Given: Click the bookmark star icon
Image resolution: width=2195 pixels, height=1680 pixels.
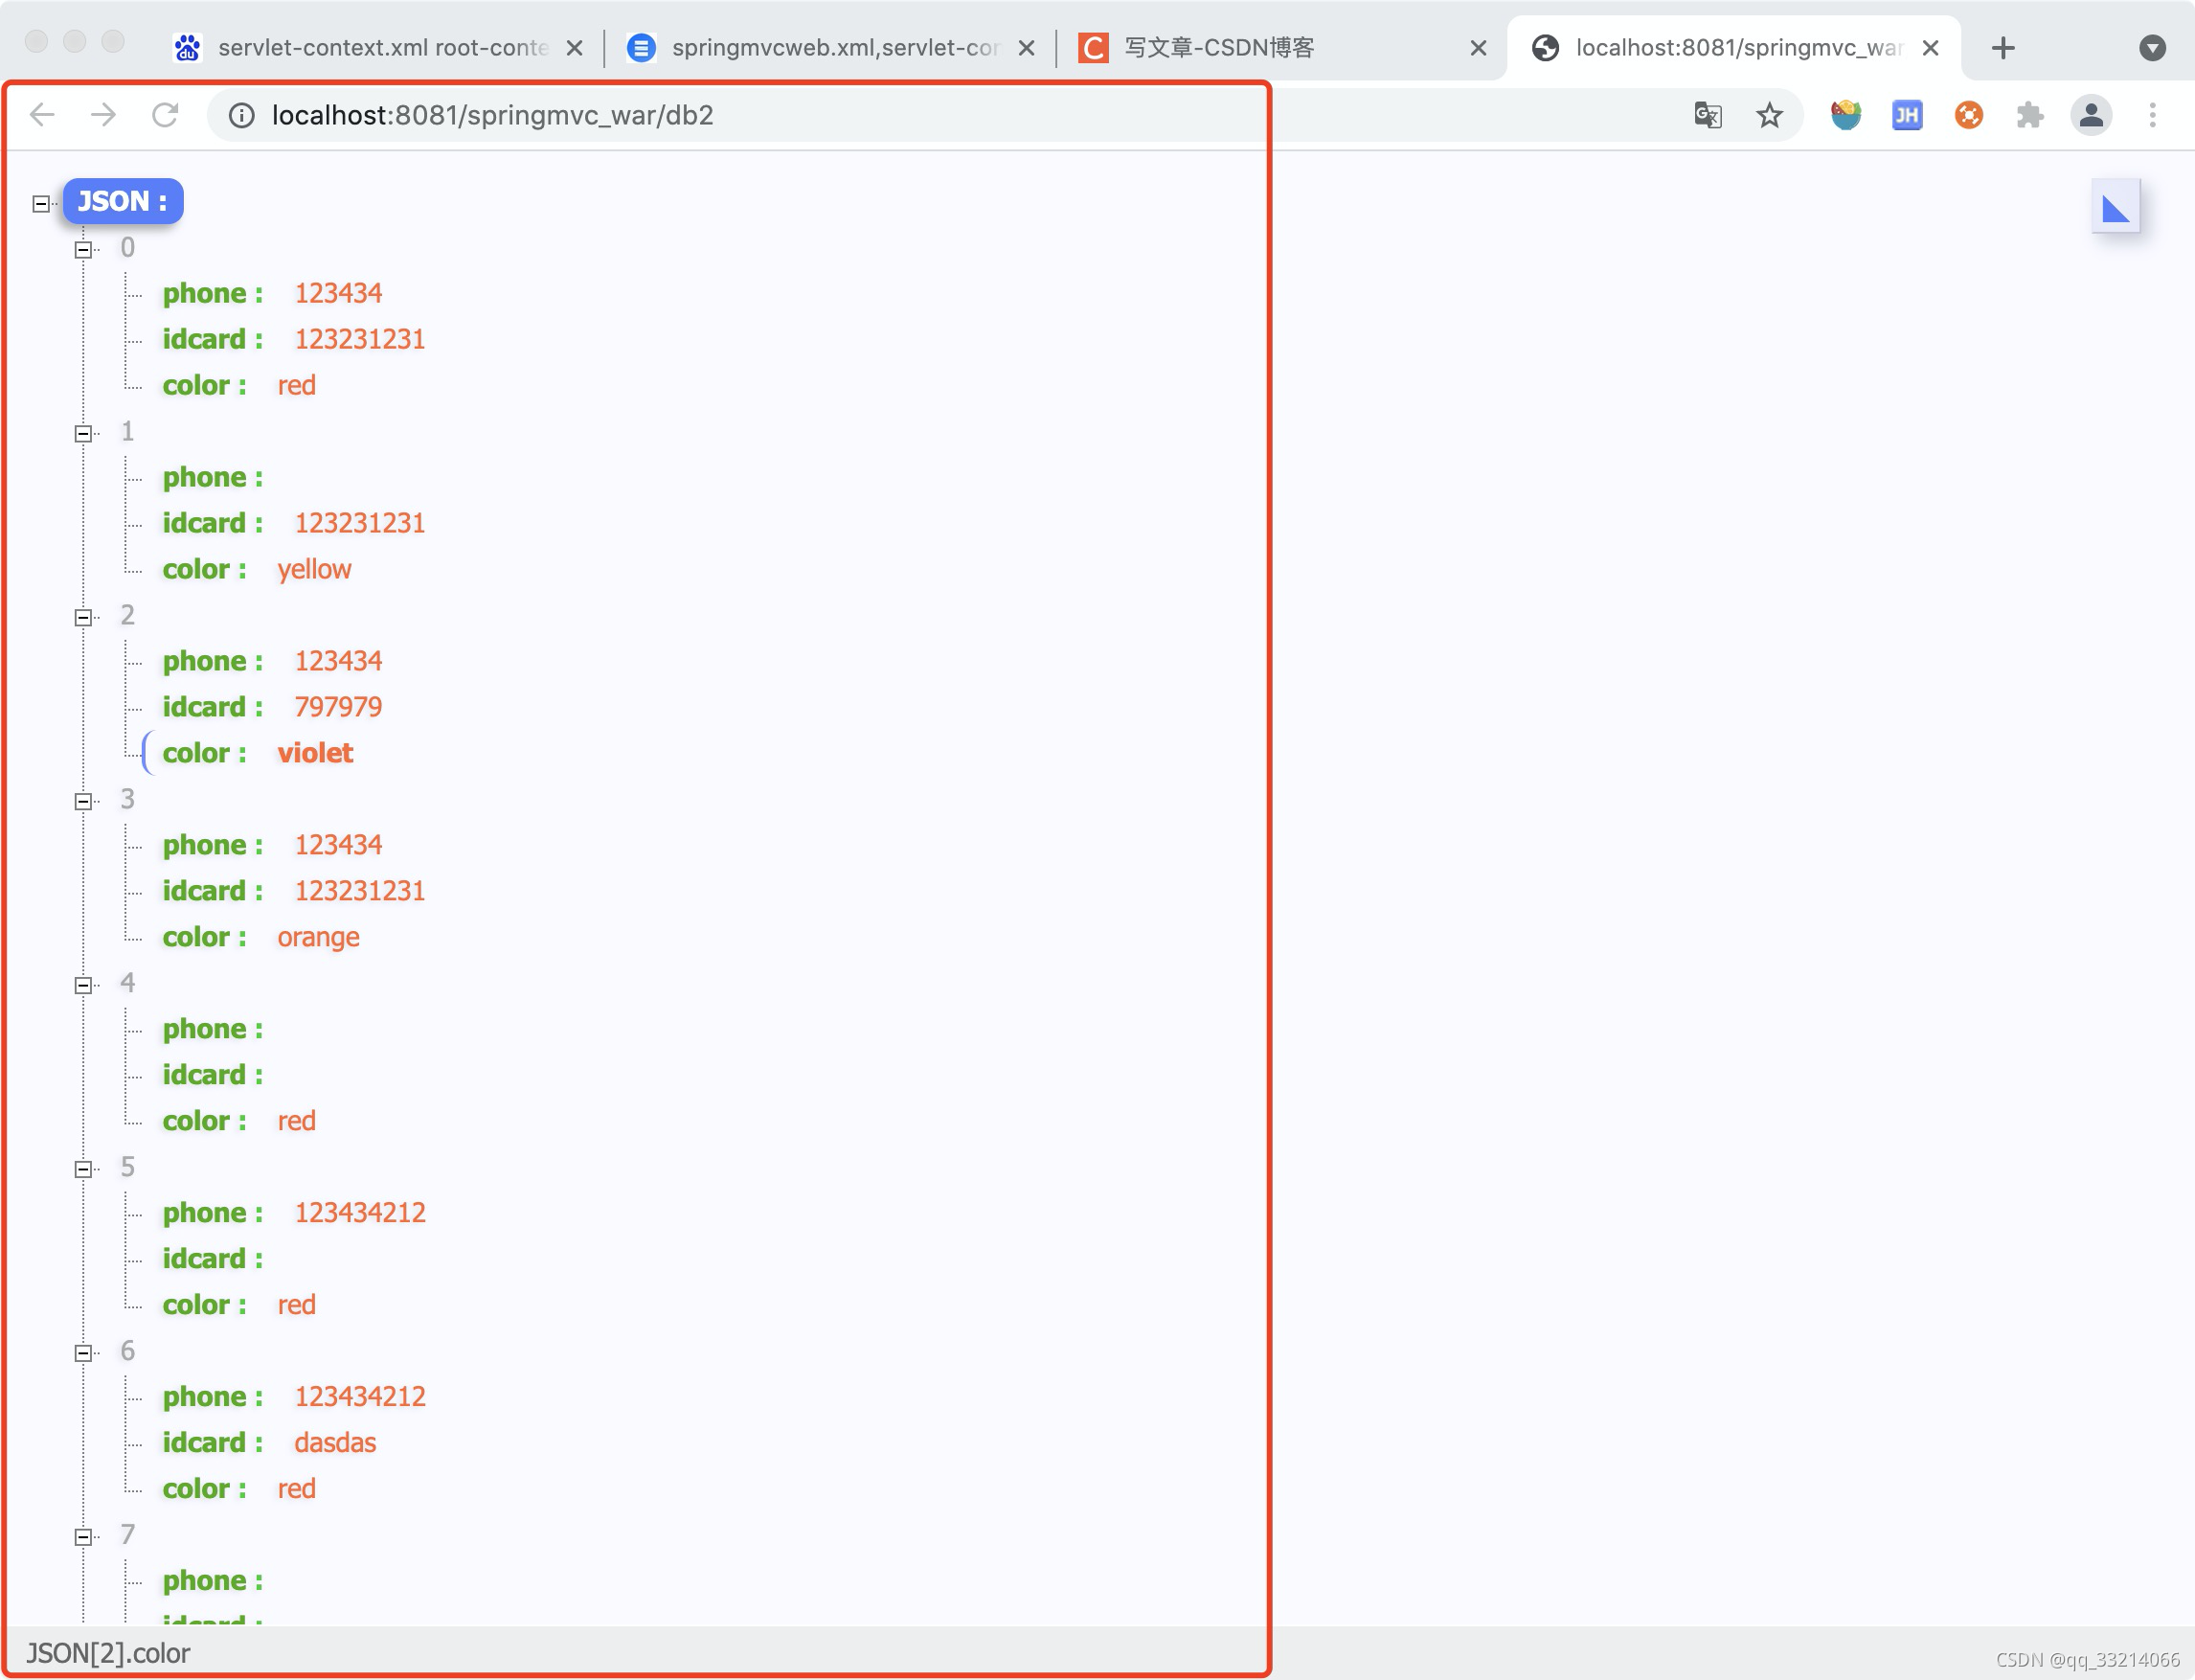Looking at the screenshot, I should (1768, 115).
